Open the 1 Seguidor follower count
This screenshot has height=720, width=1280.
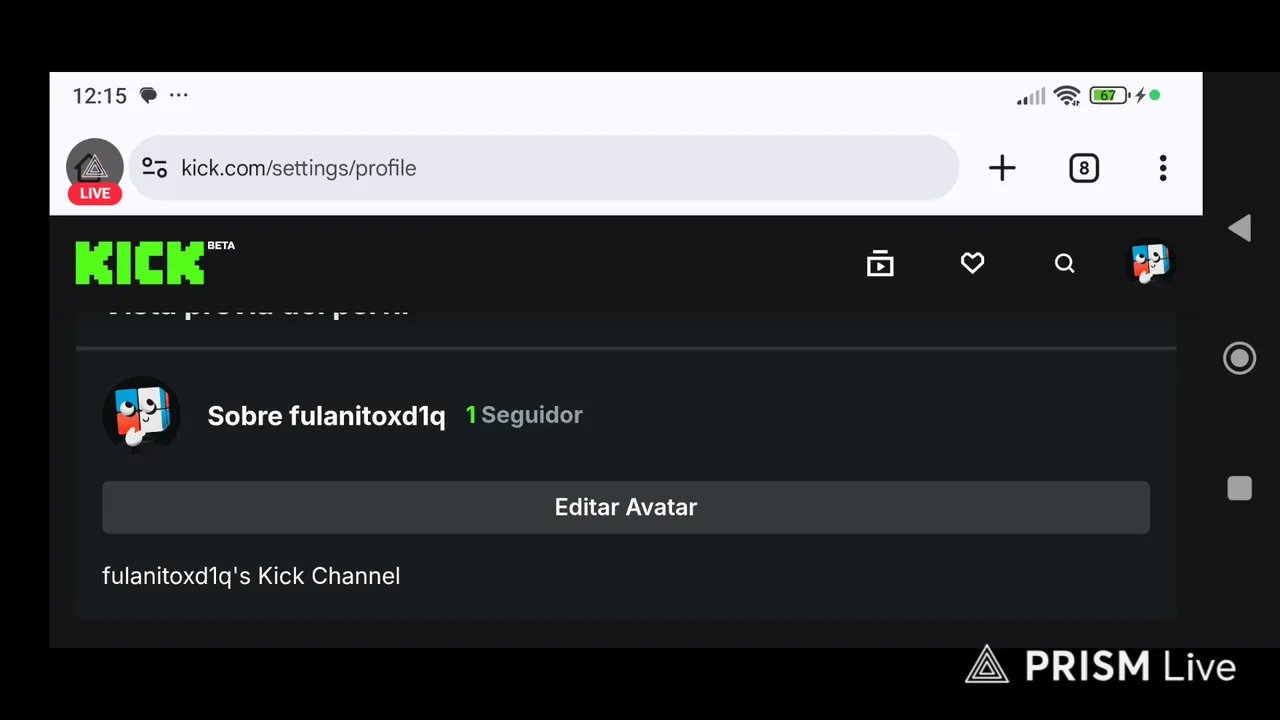[x=524, y=415]
